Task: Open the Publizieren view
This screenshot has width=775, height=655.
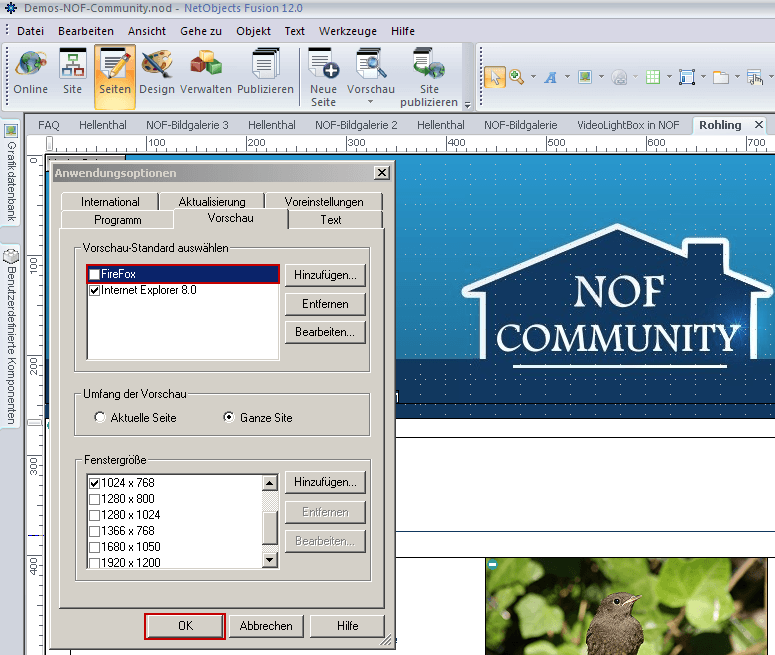Action: pyautogui.click(x=265, y=72)
